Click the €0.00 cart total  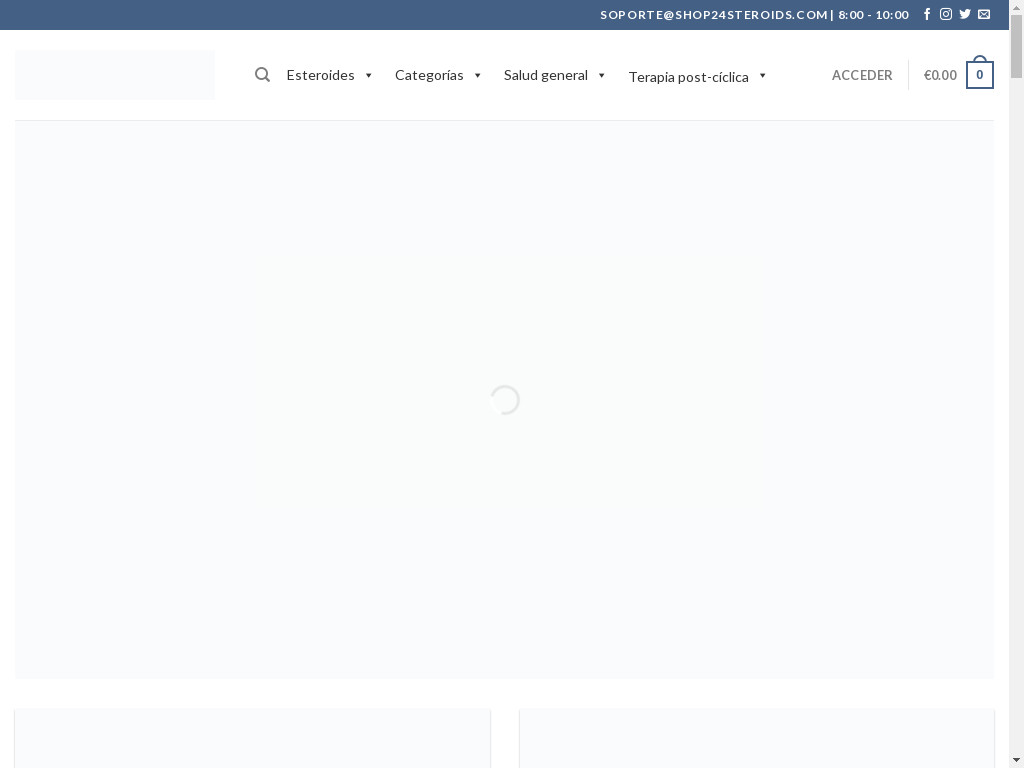tap(940, 75)
